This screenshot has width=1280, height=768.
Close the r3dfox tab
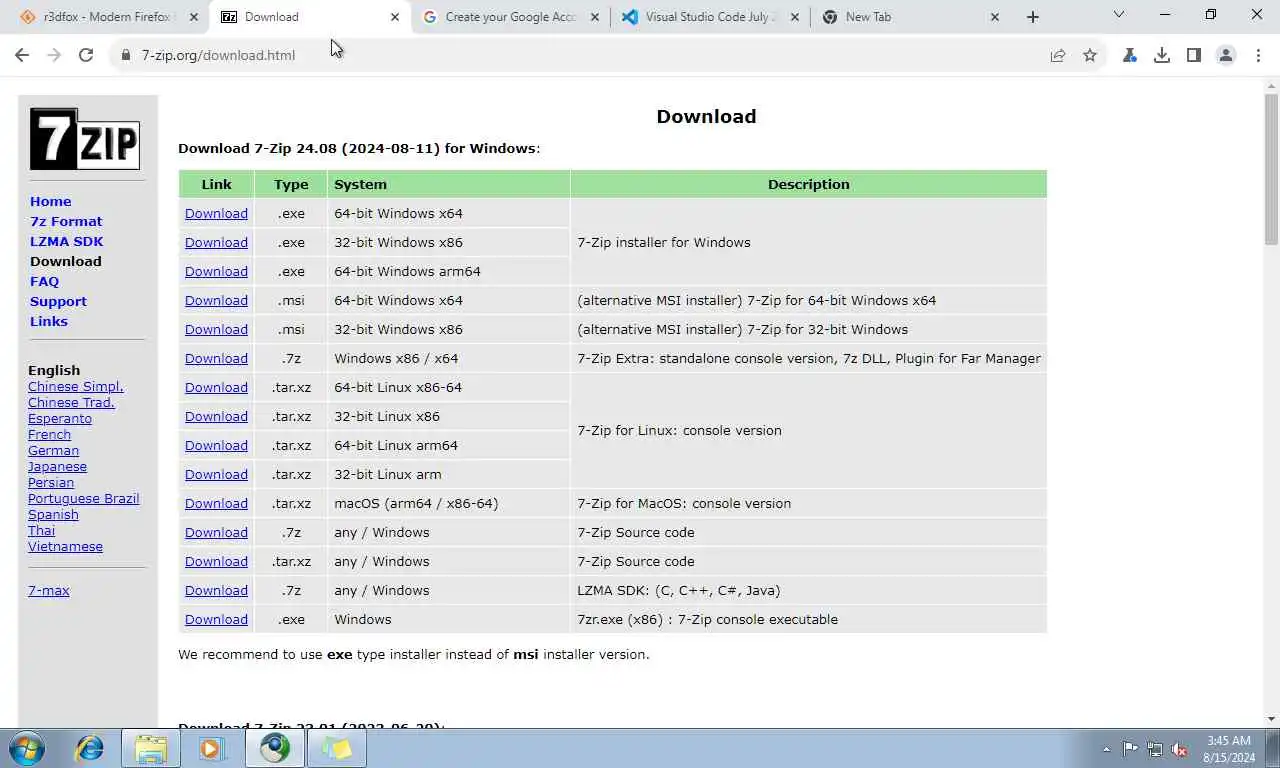(194, 17)
